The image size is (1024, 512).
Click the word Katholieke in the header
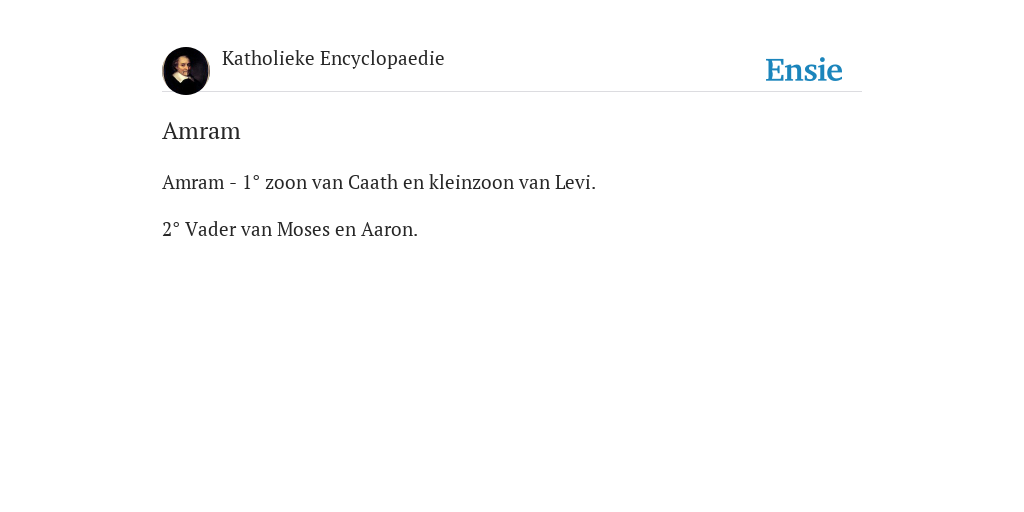pos(268,58)
